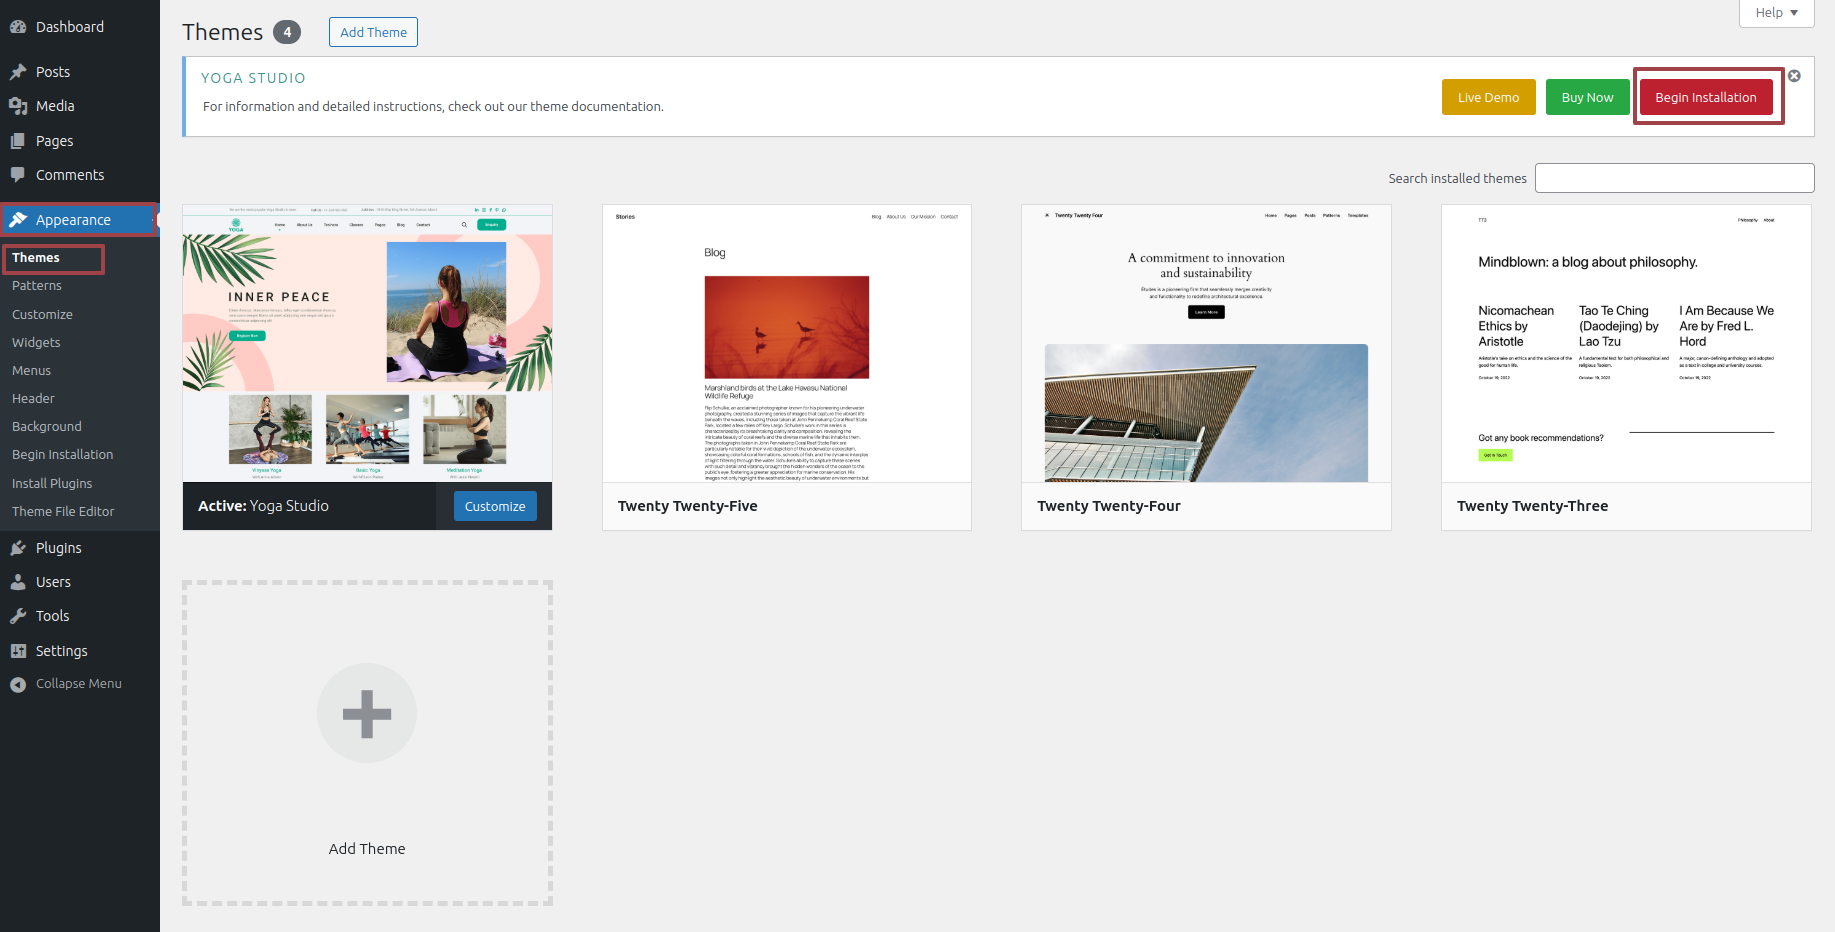Click the Active: Yoga Studio label
The image size is (1835, 932).
click(x=263, y=506)
